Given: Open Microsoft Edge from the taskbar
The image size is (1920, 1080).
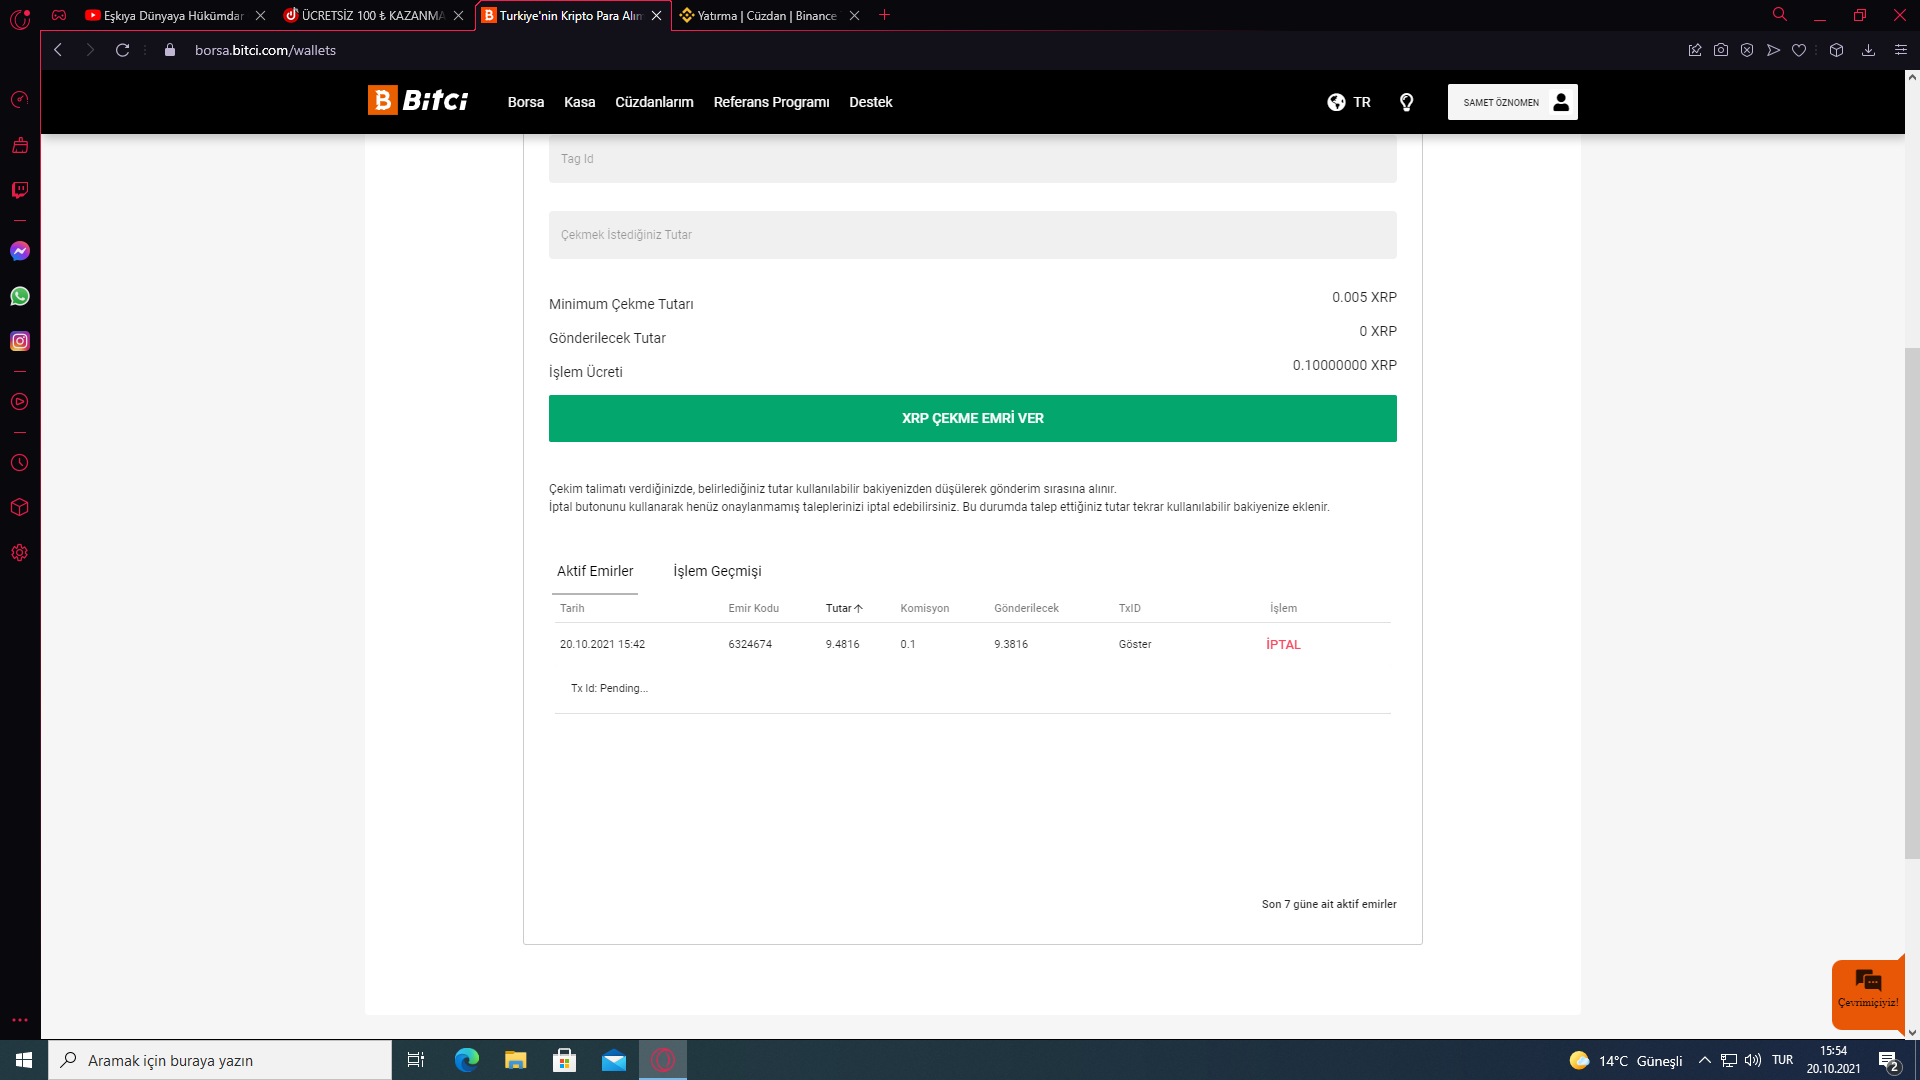Looking at the screenshot, I should (467, 1060).
